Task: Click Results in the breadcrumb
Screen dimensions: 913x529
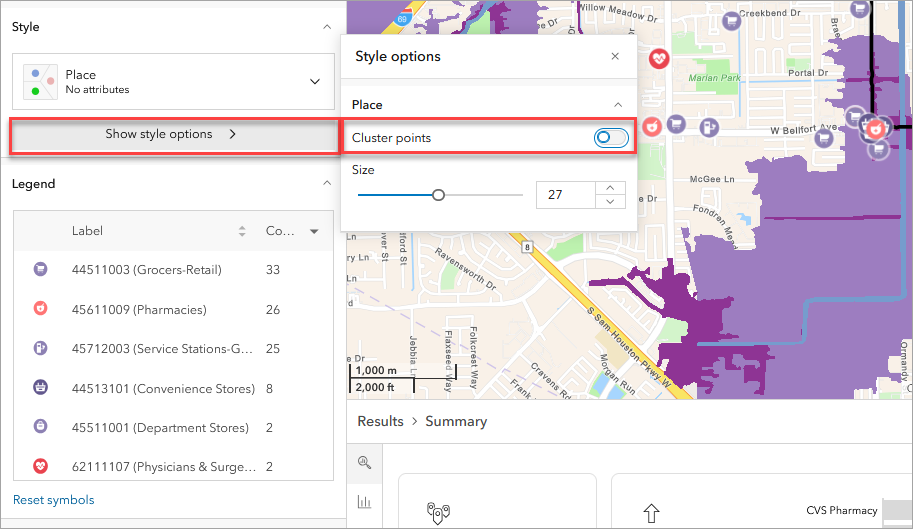Action: click(380, 422)
